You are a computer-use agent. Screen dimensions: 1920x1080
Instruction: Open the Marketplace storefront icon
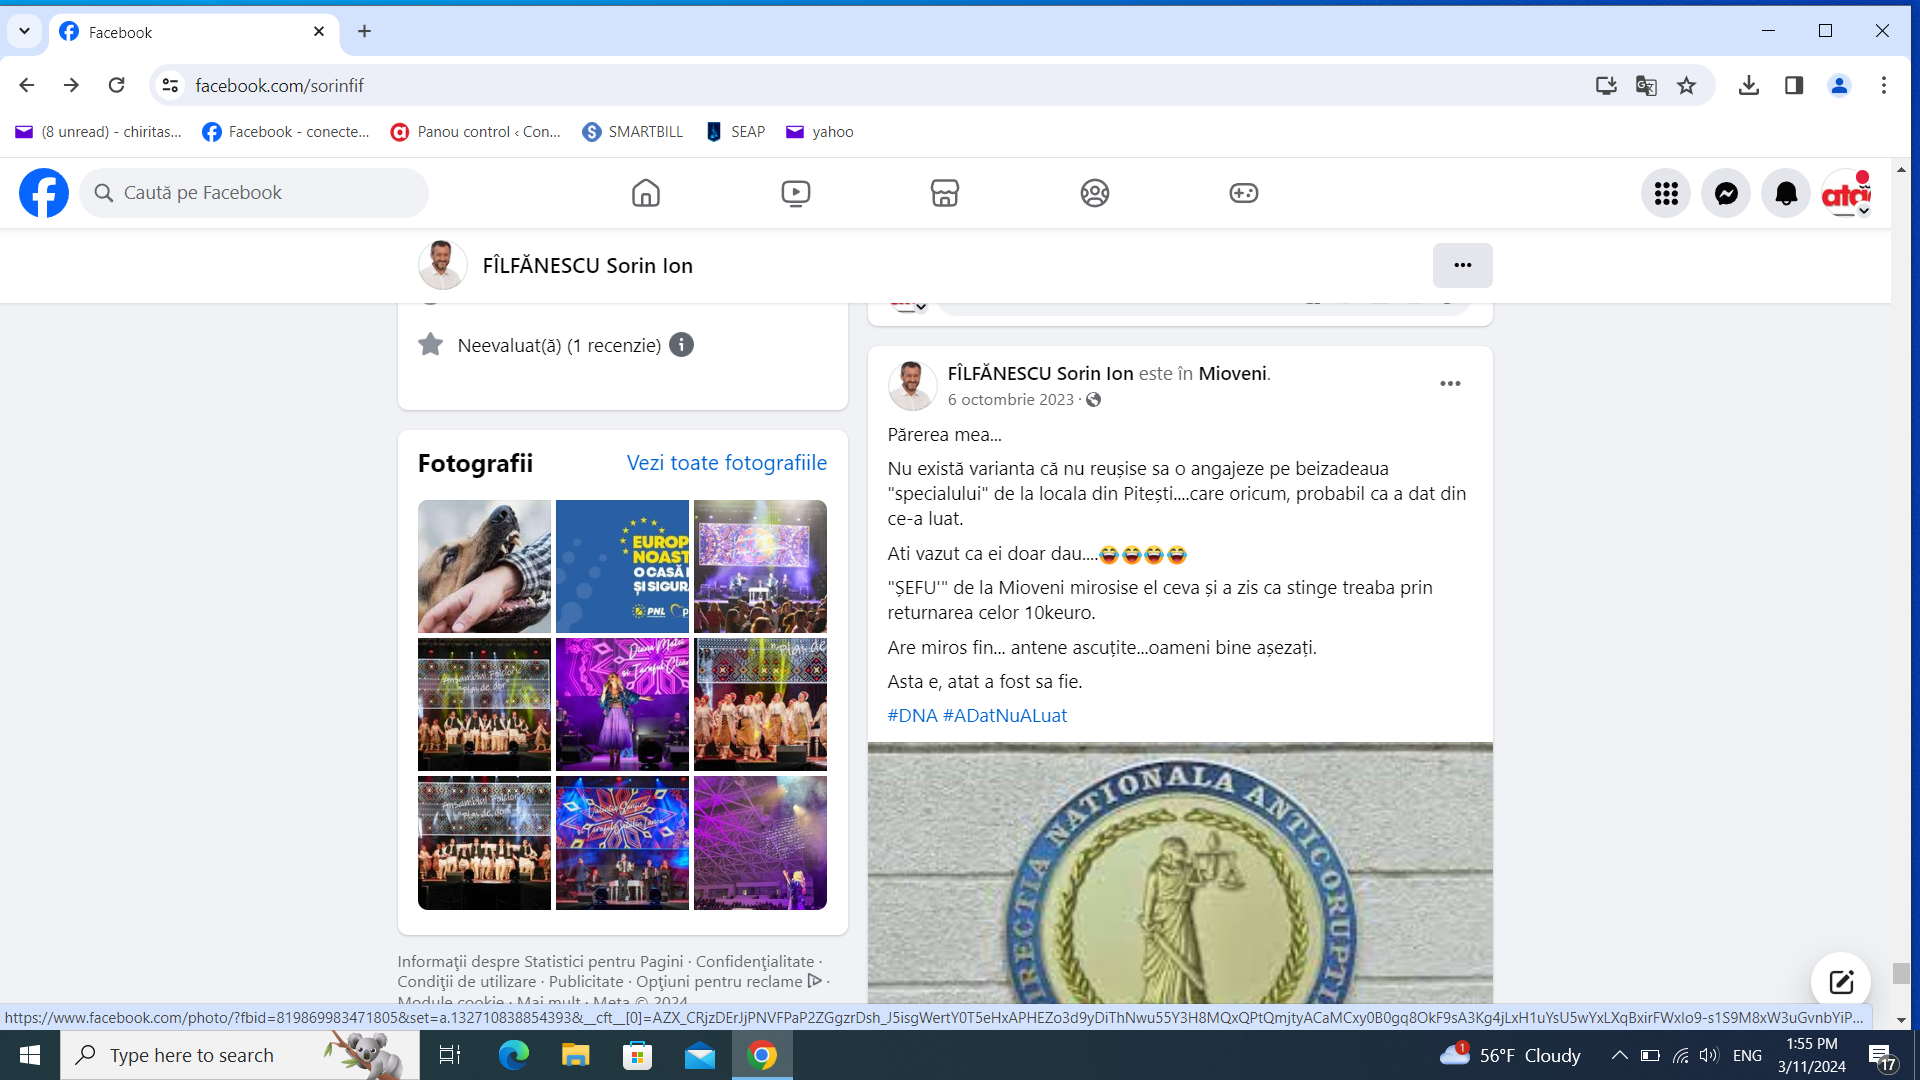[x=945, y=193]
